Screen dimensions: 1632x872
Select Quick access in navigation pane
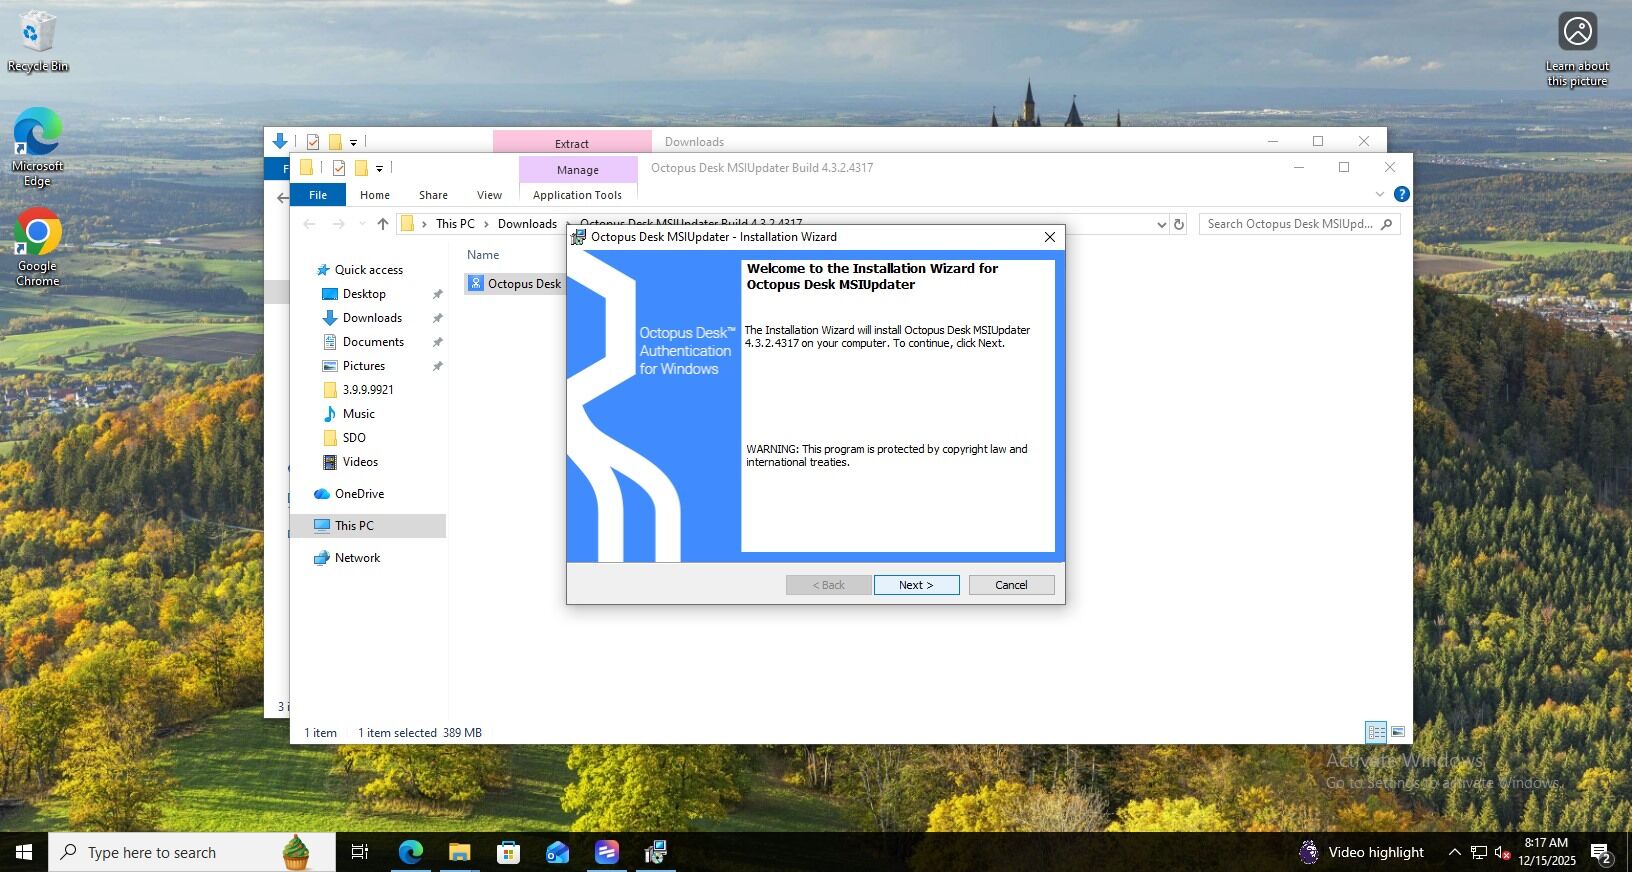[x=368, y=270]
